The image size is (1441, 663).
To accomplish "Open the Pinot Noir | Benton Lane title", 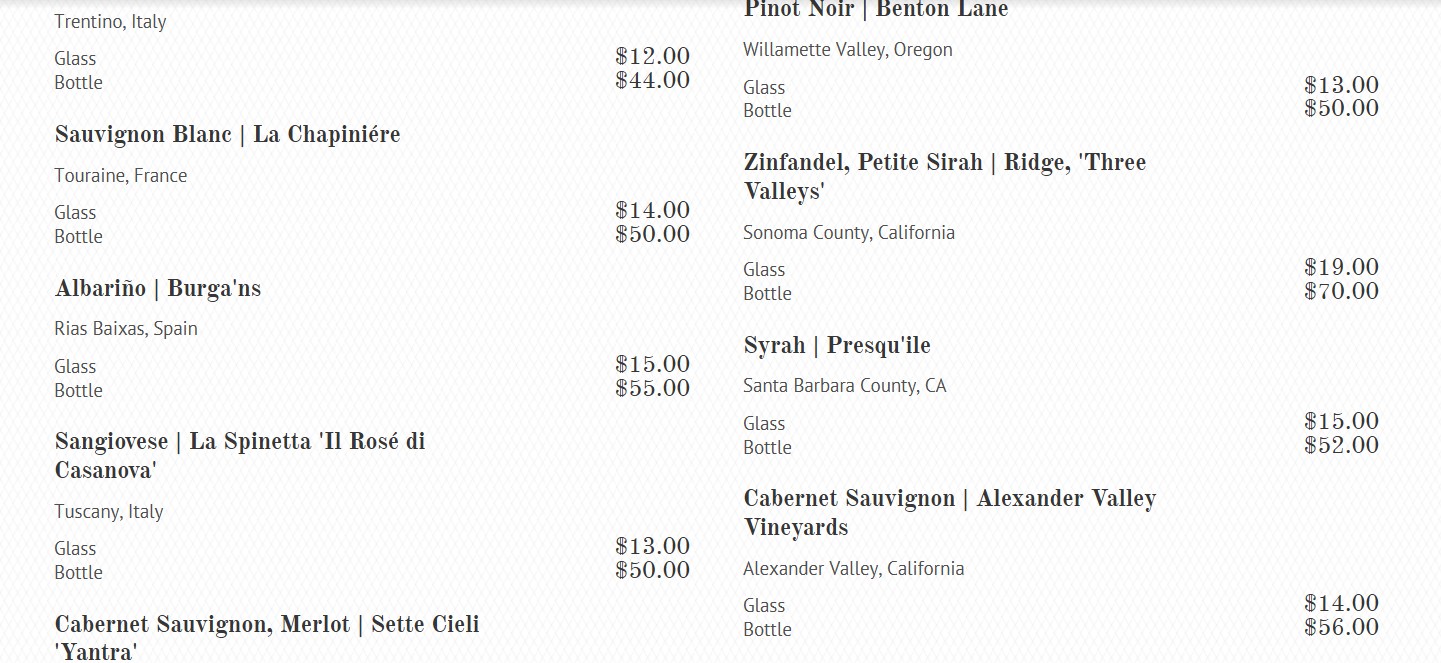I will (x=875, y=10).
